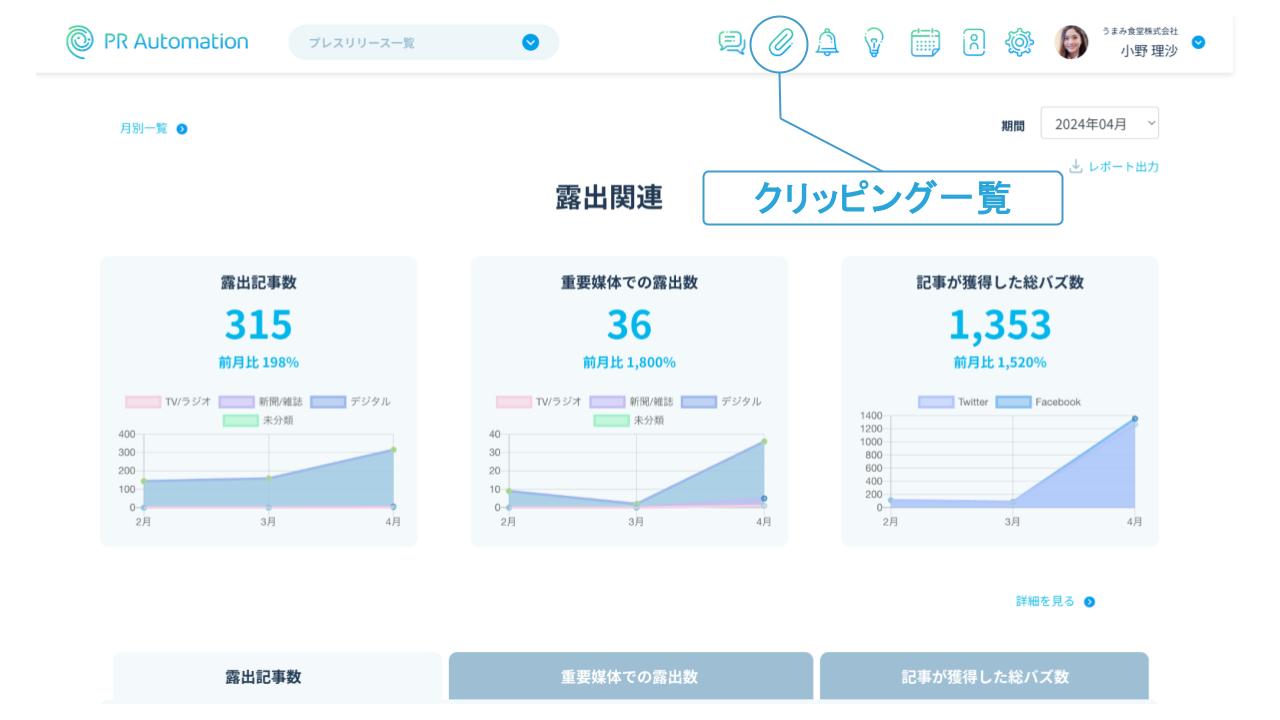Expand the user account menu arrow
1280x720 pixels.
pyautogui.click(x=1199, y=42)
